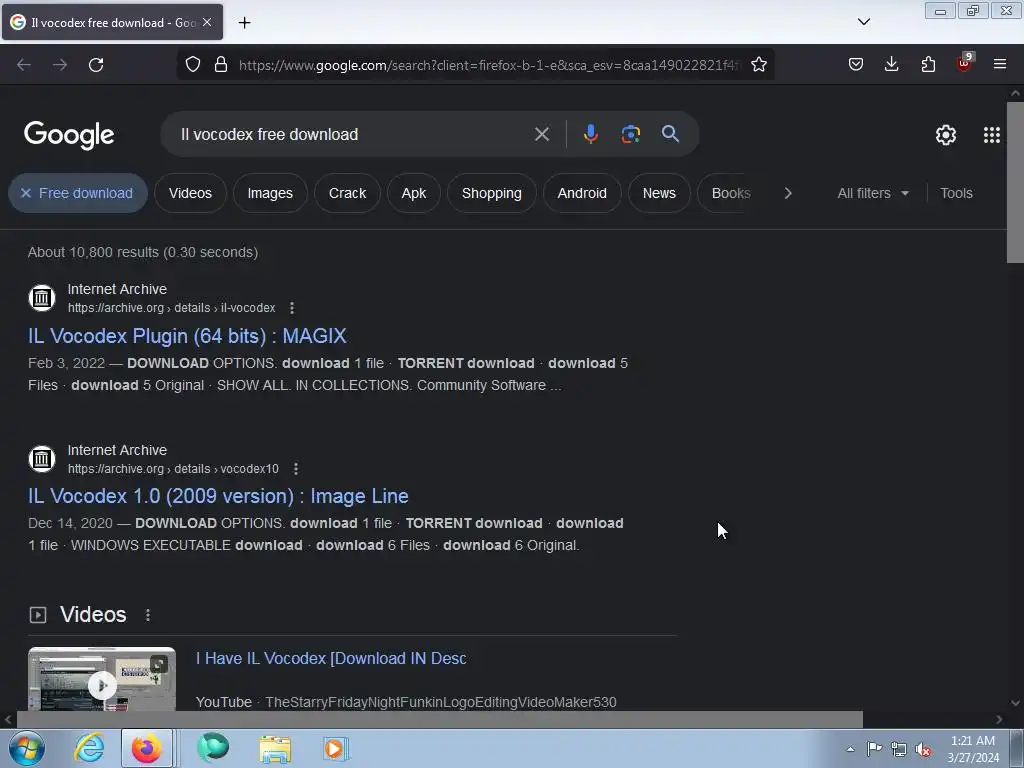Click the horizontal scrollbar right arrow
The image size is (1024, 768).
click(x=999, y=719)
